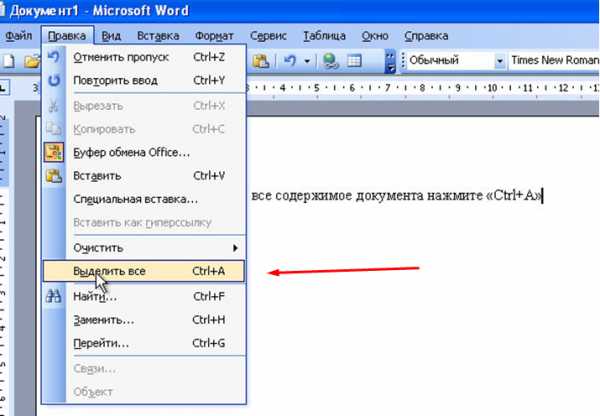Click the undo arrow icon beside Отменить пропуск

pos(54,57)
